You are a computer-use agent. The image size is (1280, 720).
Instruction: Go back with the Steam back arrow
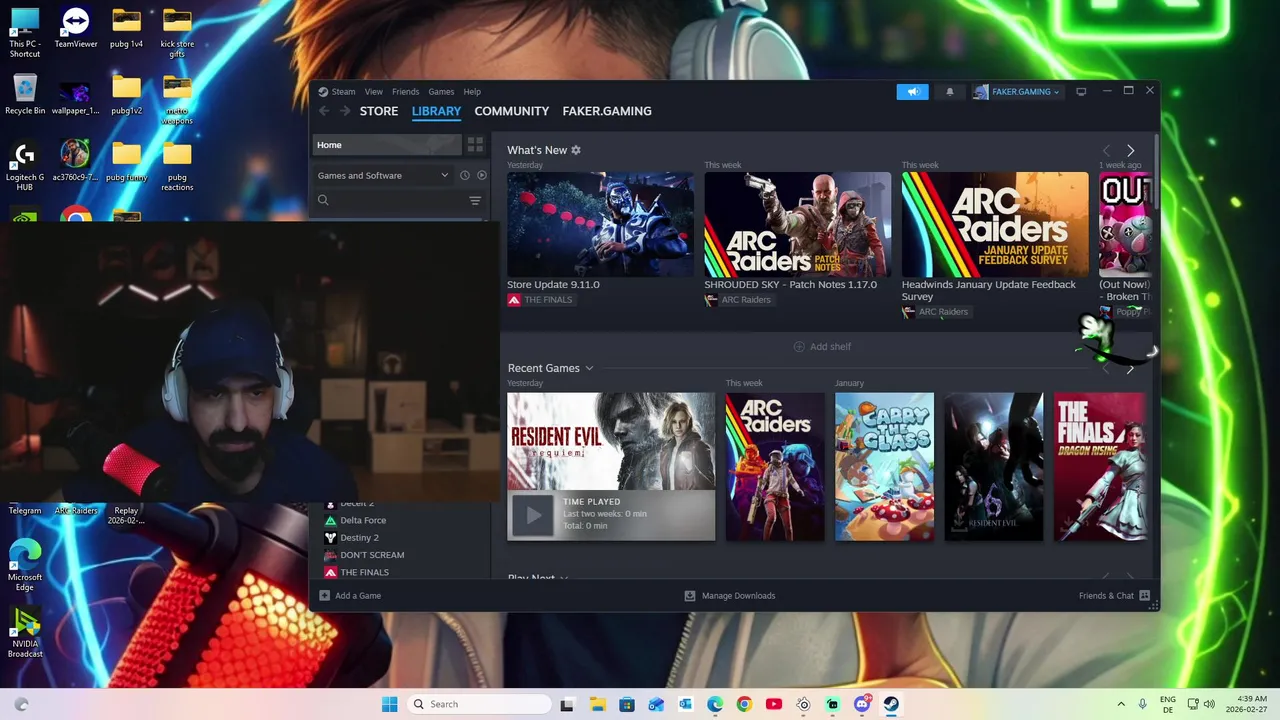[323, 111]
